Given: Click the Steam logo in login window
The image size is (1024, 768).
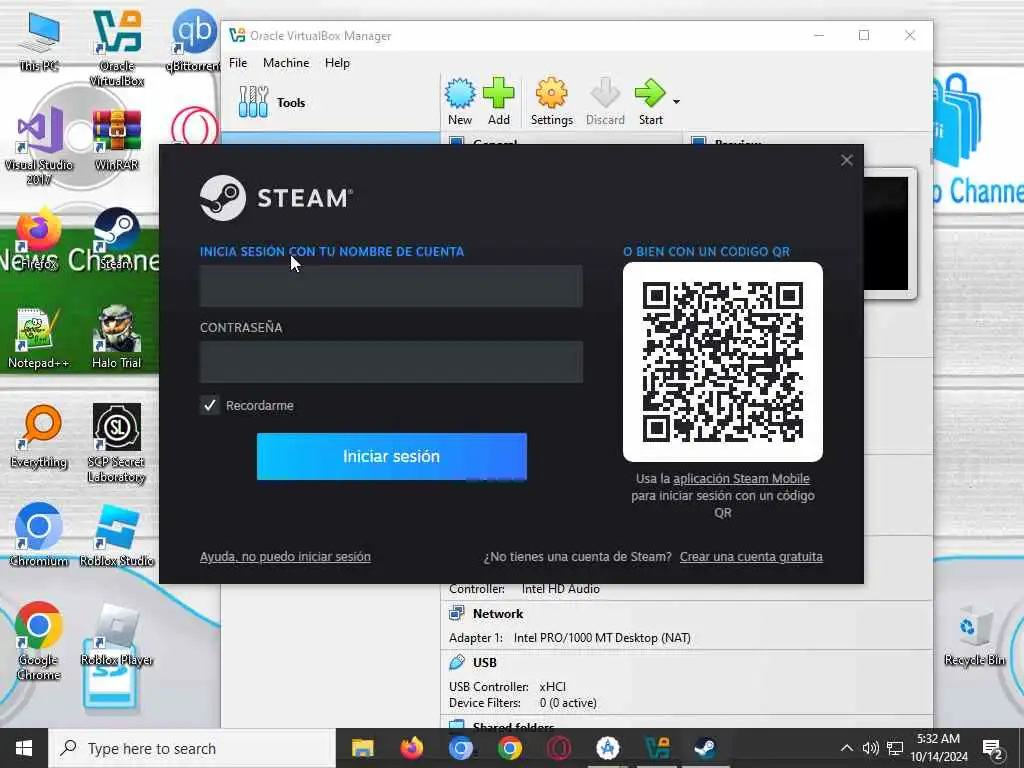Looking at the screenshot, I should click(x=276, y=198).
